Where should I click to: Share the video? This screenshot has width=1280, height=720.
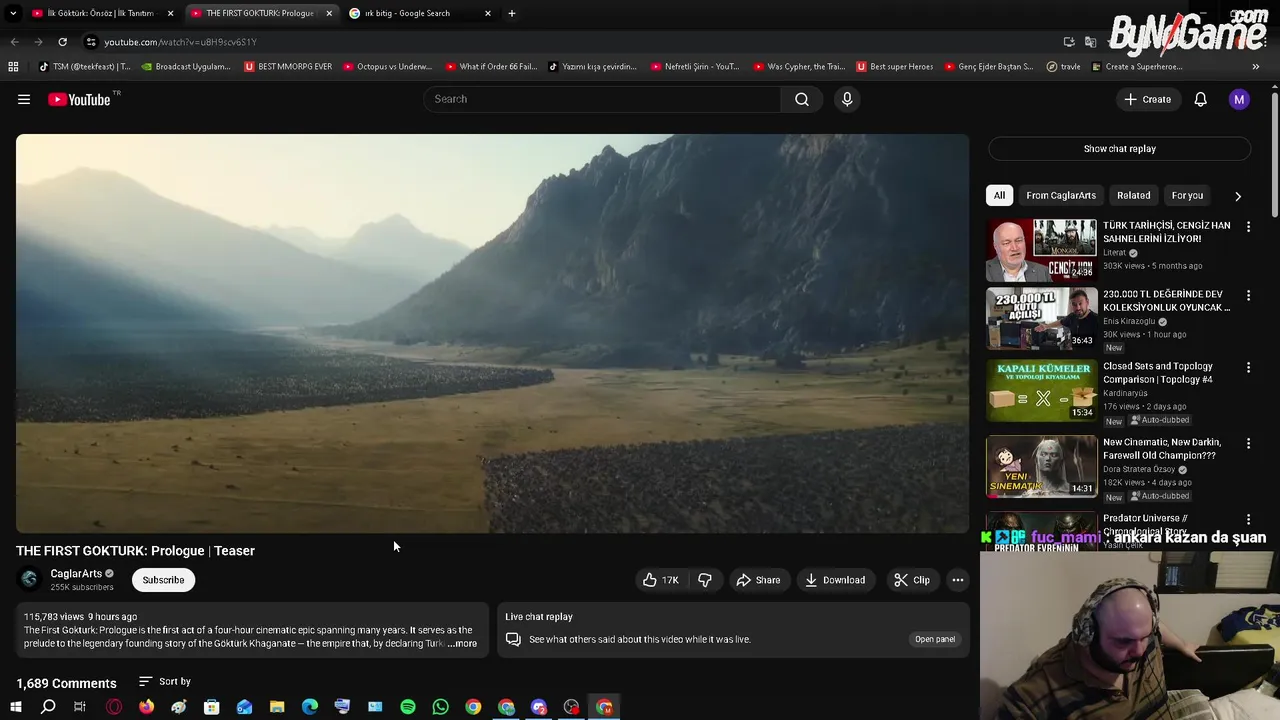pos(758,580)
